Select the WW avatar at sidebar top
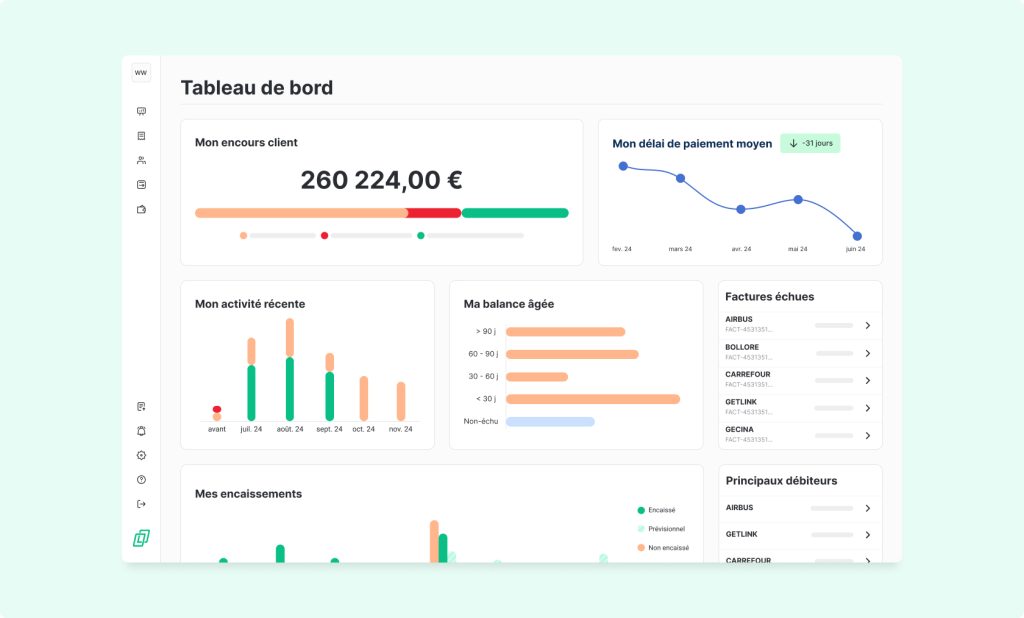Screen dimensions: 1024x618 [139, 72]
